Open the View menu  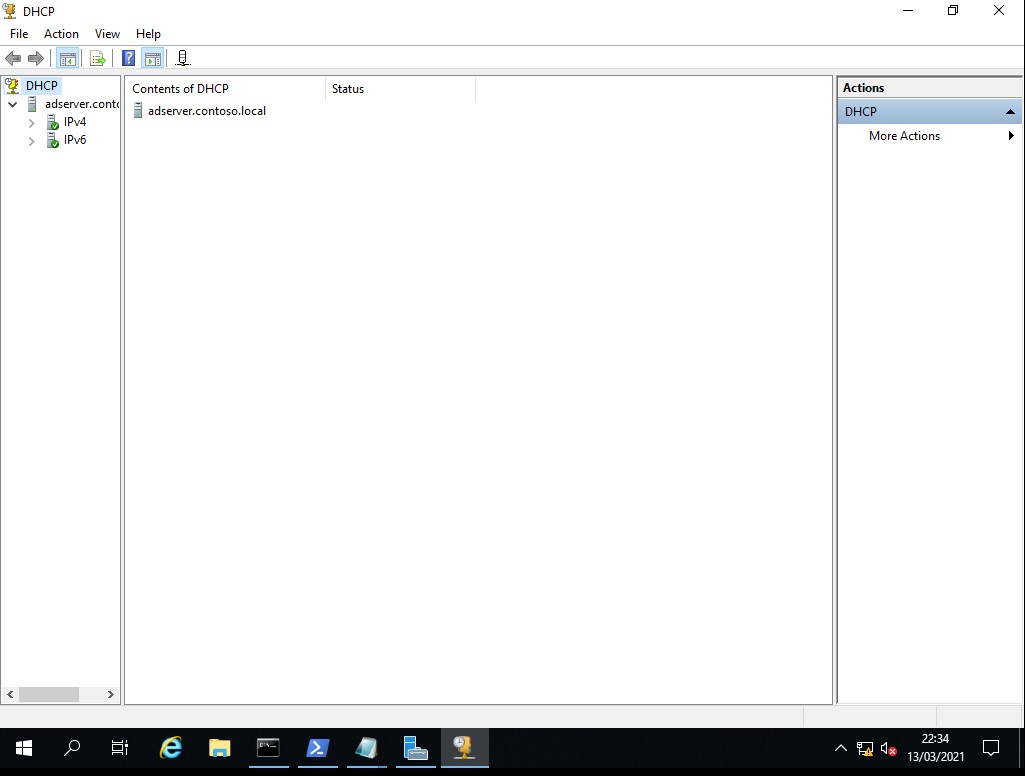point(107,34)
